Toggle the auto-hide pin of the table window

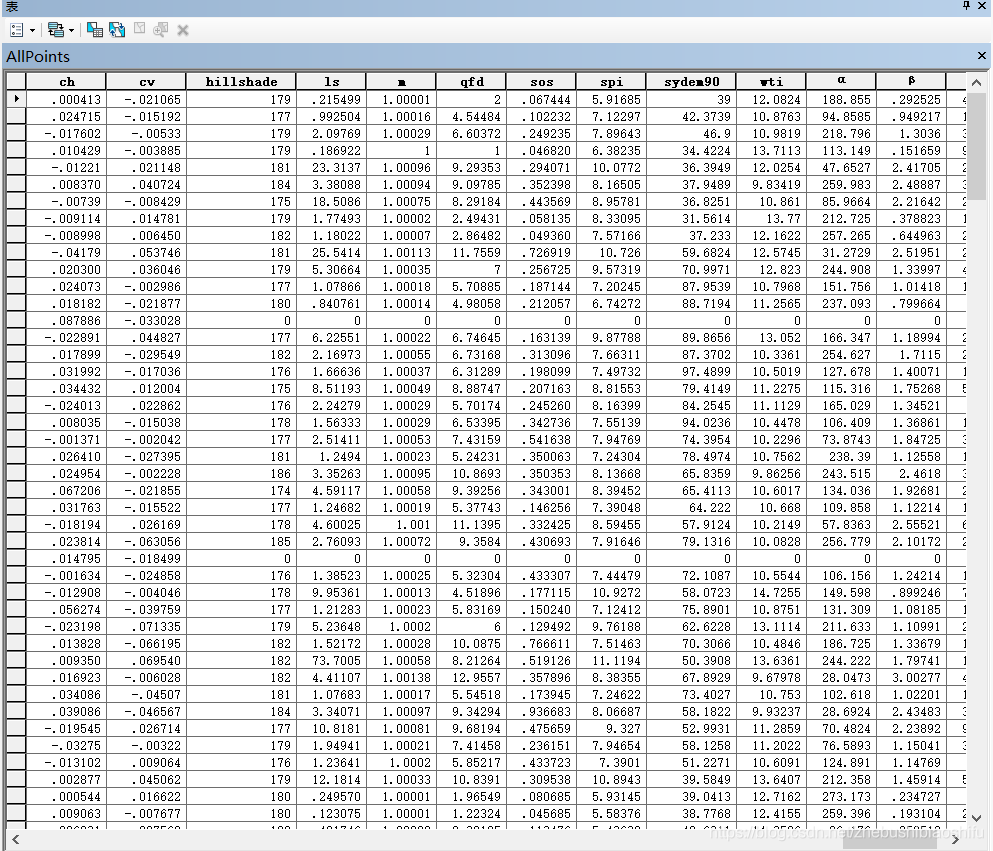966,5
